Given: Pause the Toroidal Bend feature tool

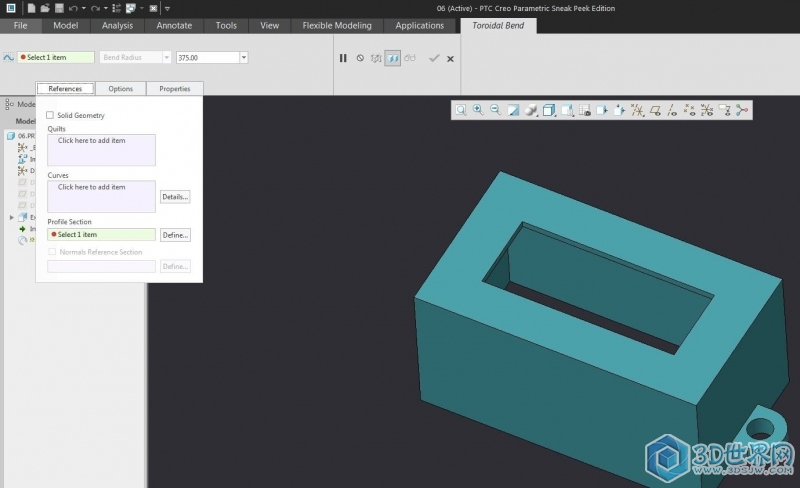Looking at the screenshot, I should 343,58.
